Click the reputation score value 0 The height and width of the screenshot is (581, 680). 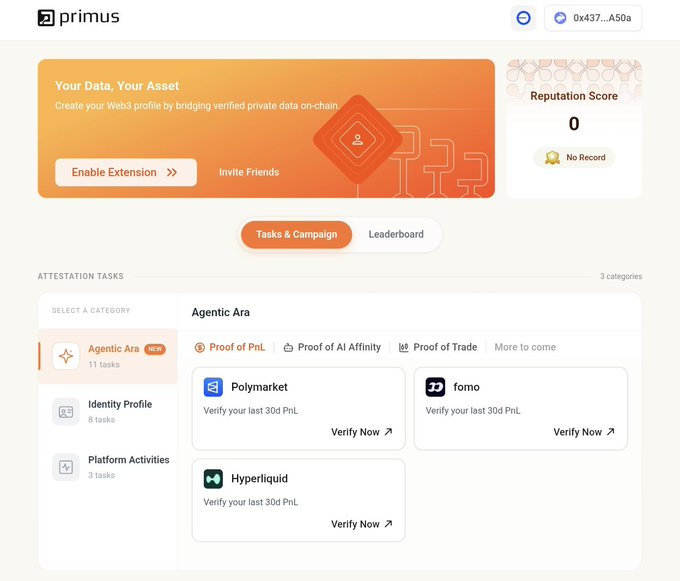pyautogui.click(x=574, y=124)
